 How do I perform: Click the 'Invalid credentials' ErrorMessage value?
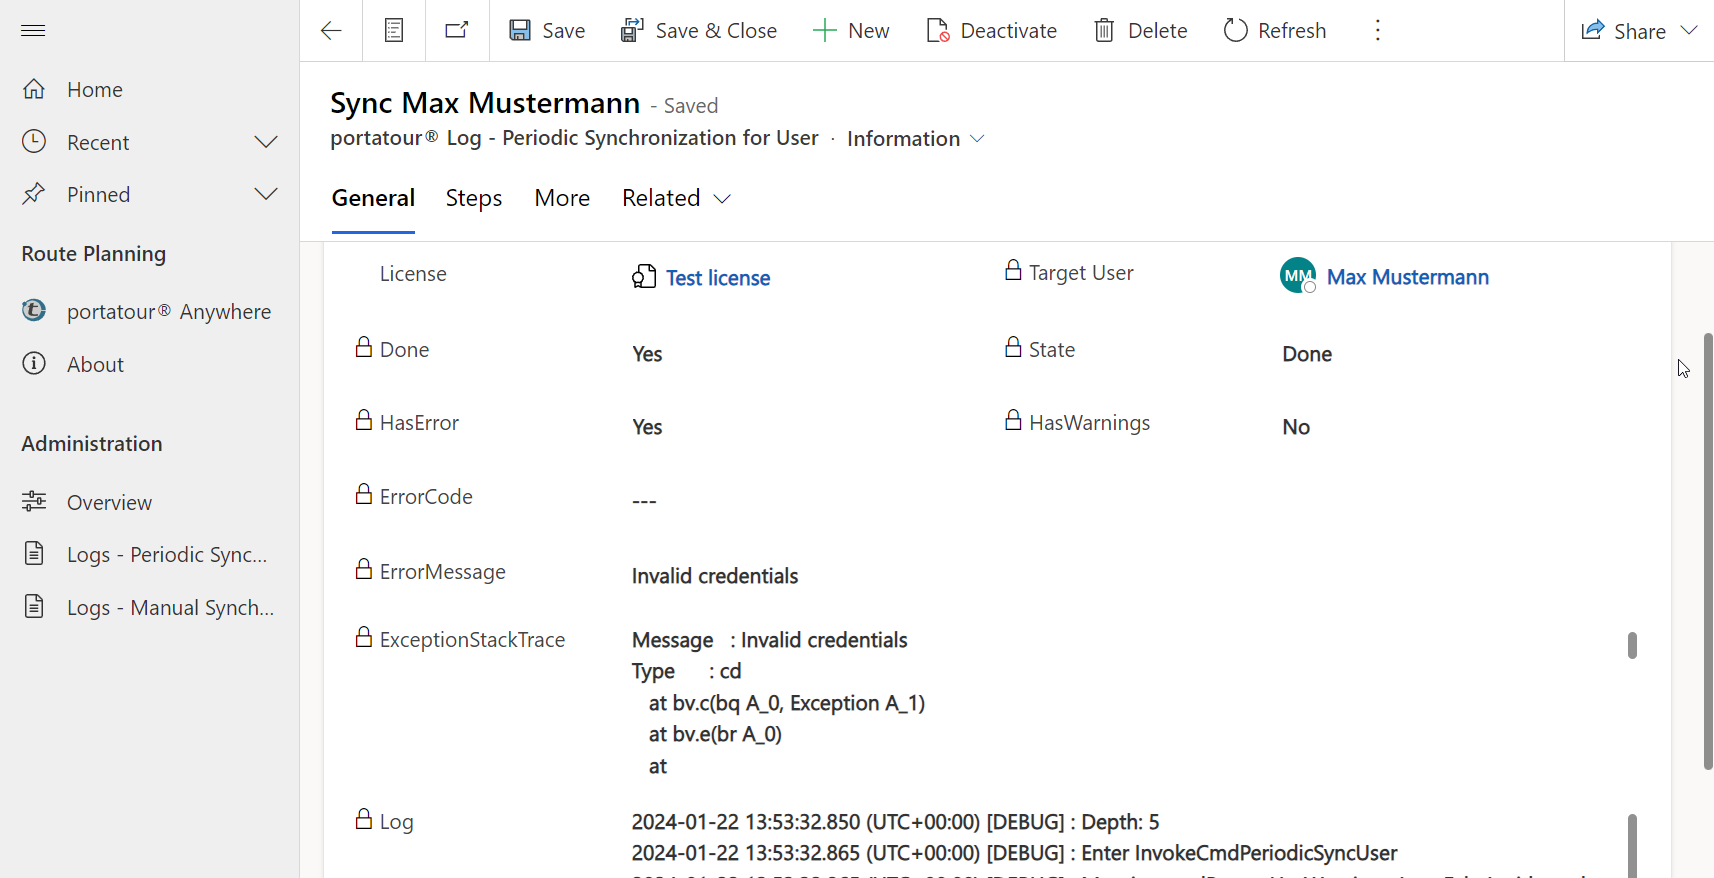pos(715,576)
